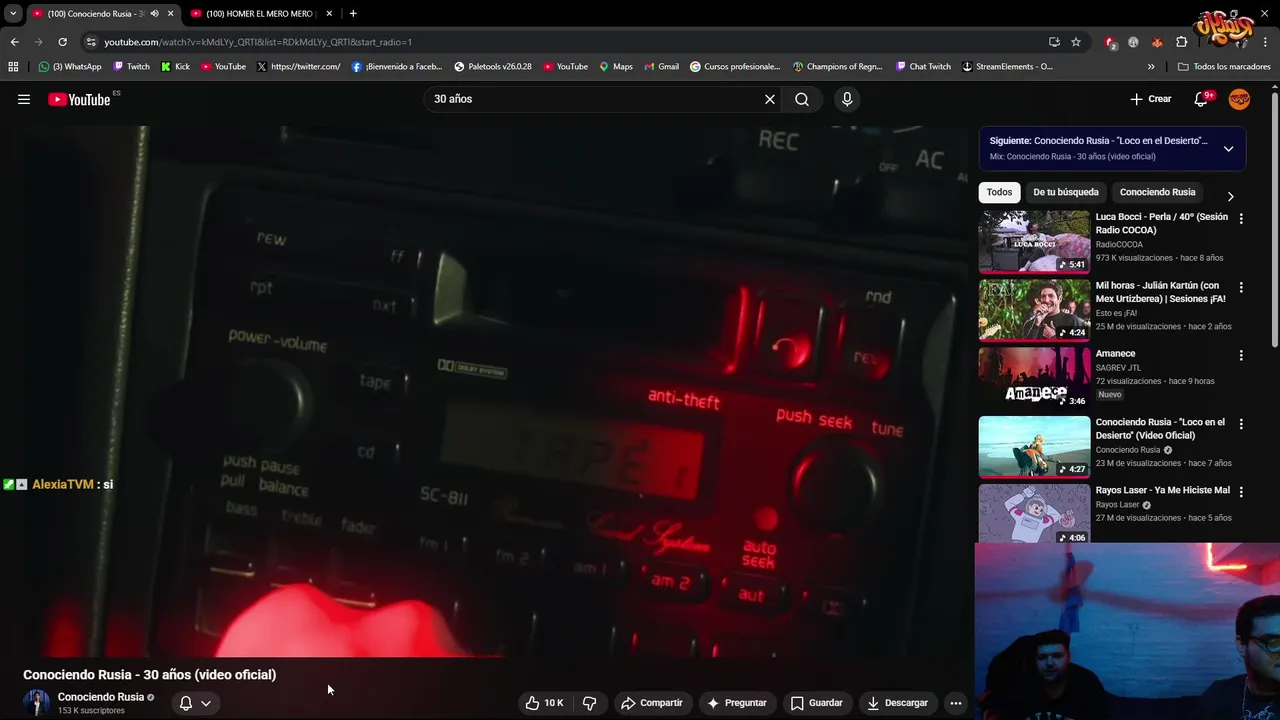
Task: Dislike the video
Action: [x=590, y=703]
